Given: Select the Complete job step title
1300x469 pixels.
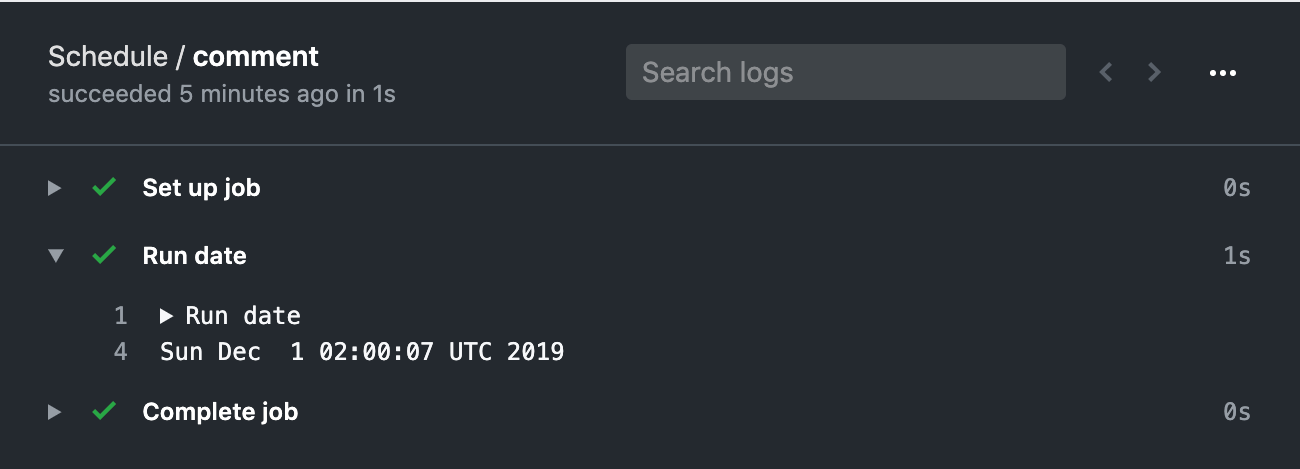Looking at the screenshot, I should coord(220,412).
